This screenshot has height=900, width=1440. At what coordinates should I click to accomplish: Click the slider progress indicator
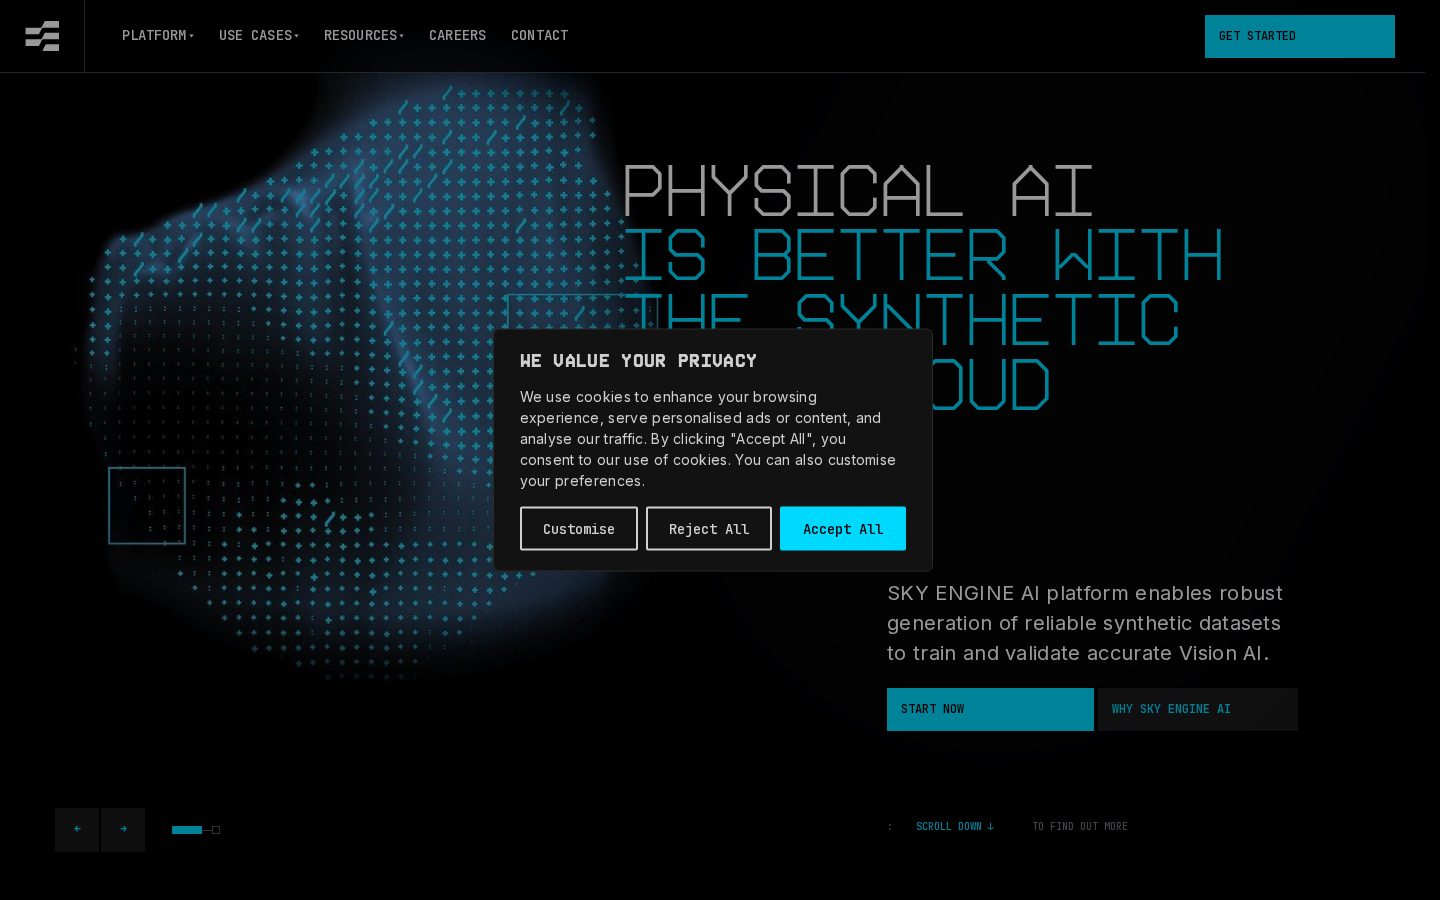click(x=196, y=830)
